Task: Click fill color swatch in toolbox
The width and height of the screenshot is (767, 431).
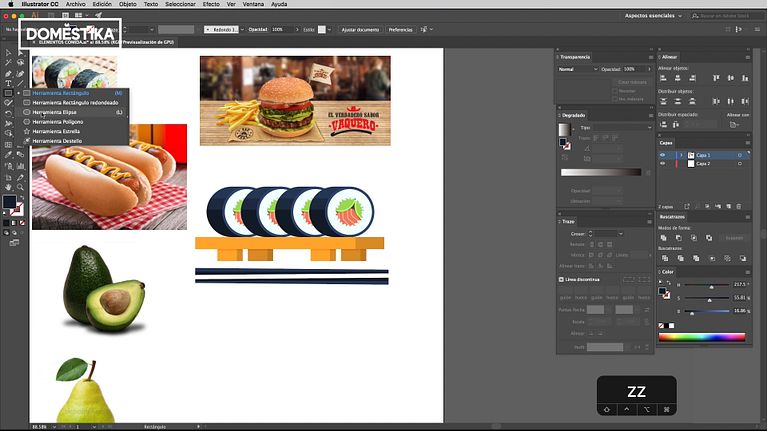Action: coord(9,202)
